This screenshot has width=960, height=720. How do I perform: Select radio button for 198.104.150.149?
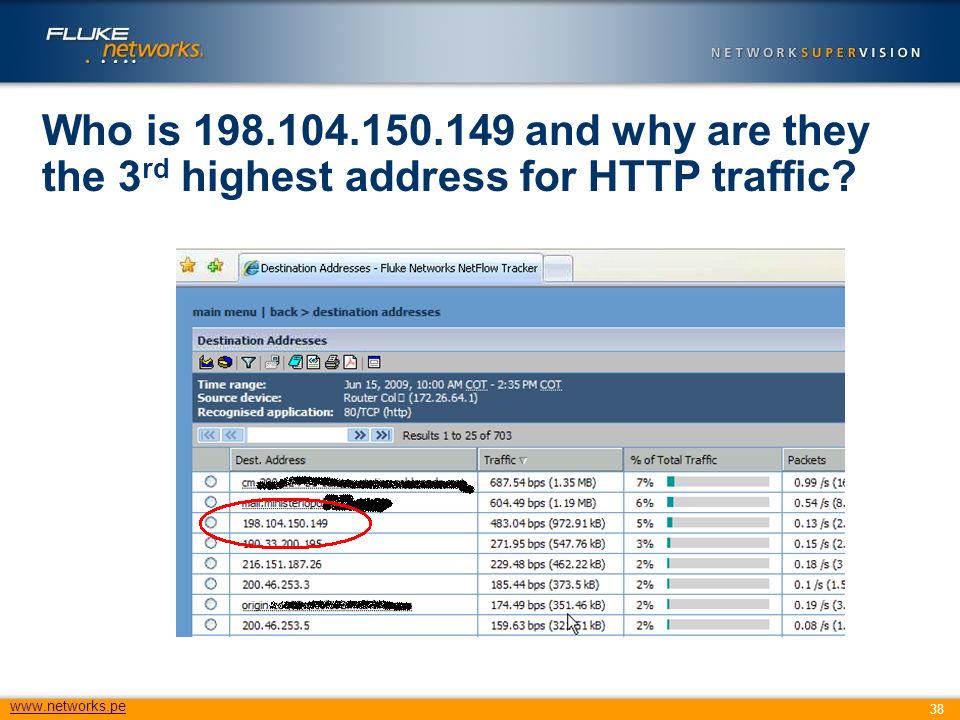pyautogui.click(x=211, y=523)
